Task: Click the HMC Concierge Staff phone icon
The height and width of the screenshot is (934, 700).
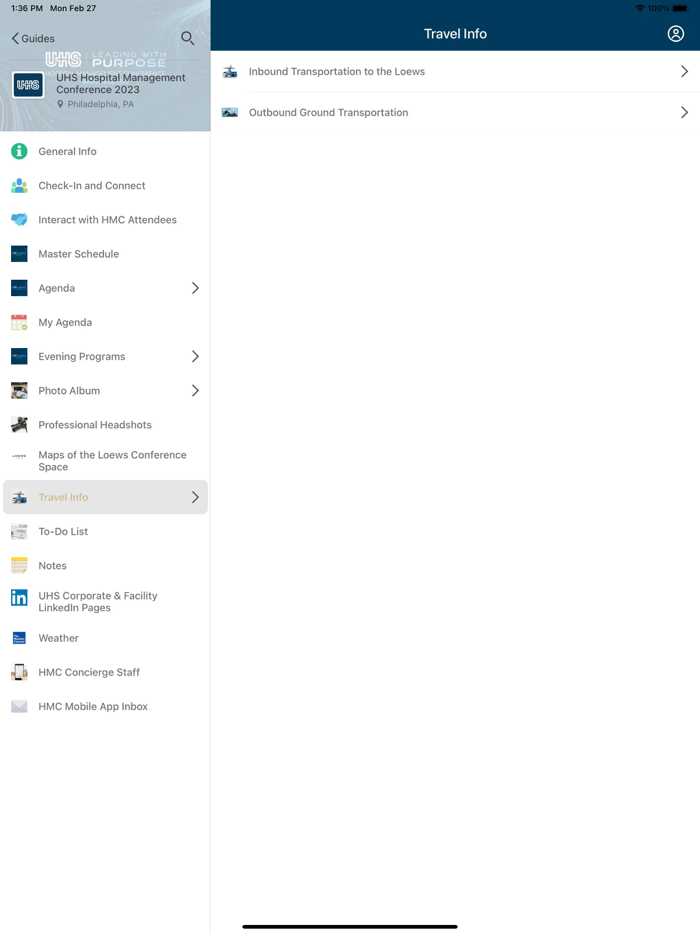Action: (19, 672)
